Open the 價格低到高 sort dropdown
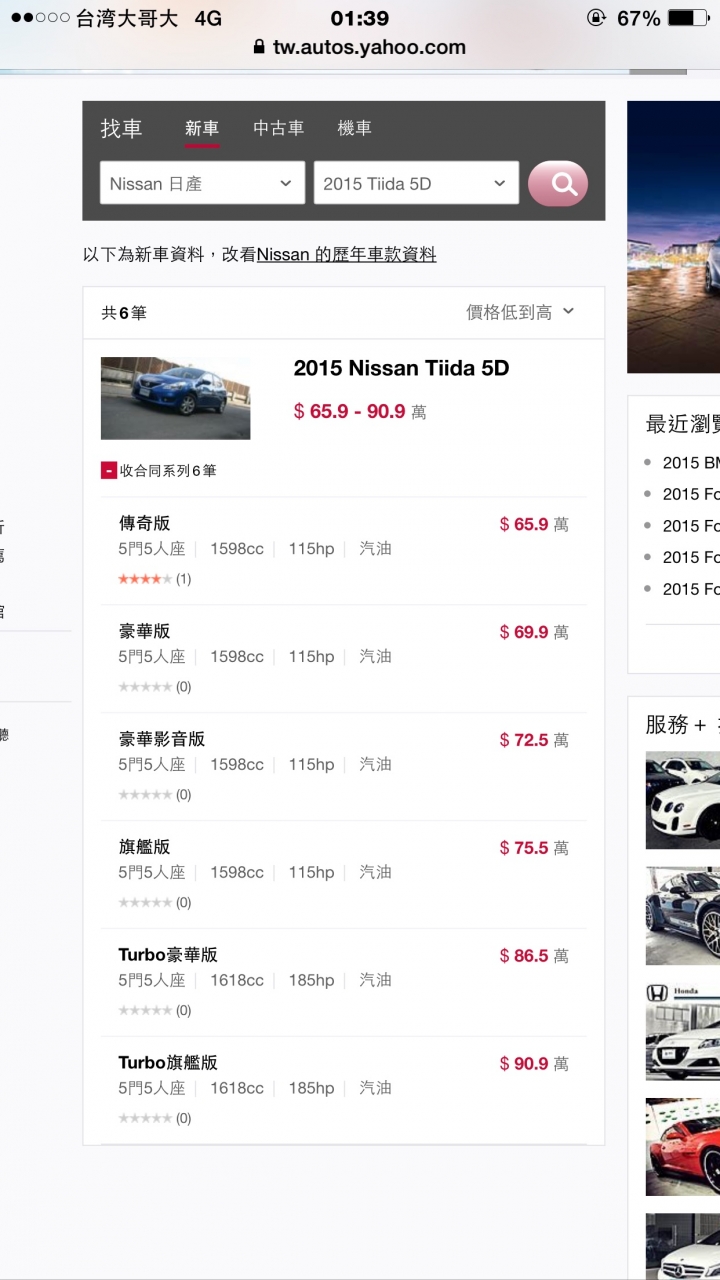Image resolution: width=720 pixels, height=1280 pixels. [x=520, y=312]
